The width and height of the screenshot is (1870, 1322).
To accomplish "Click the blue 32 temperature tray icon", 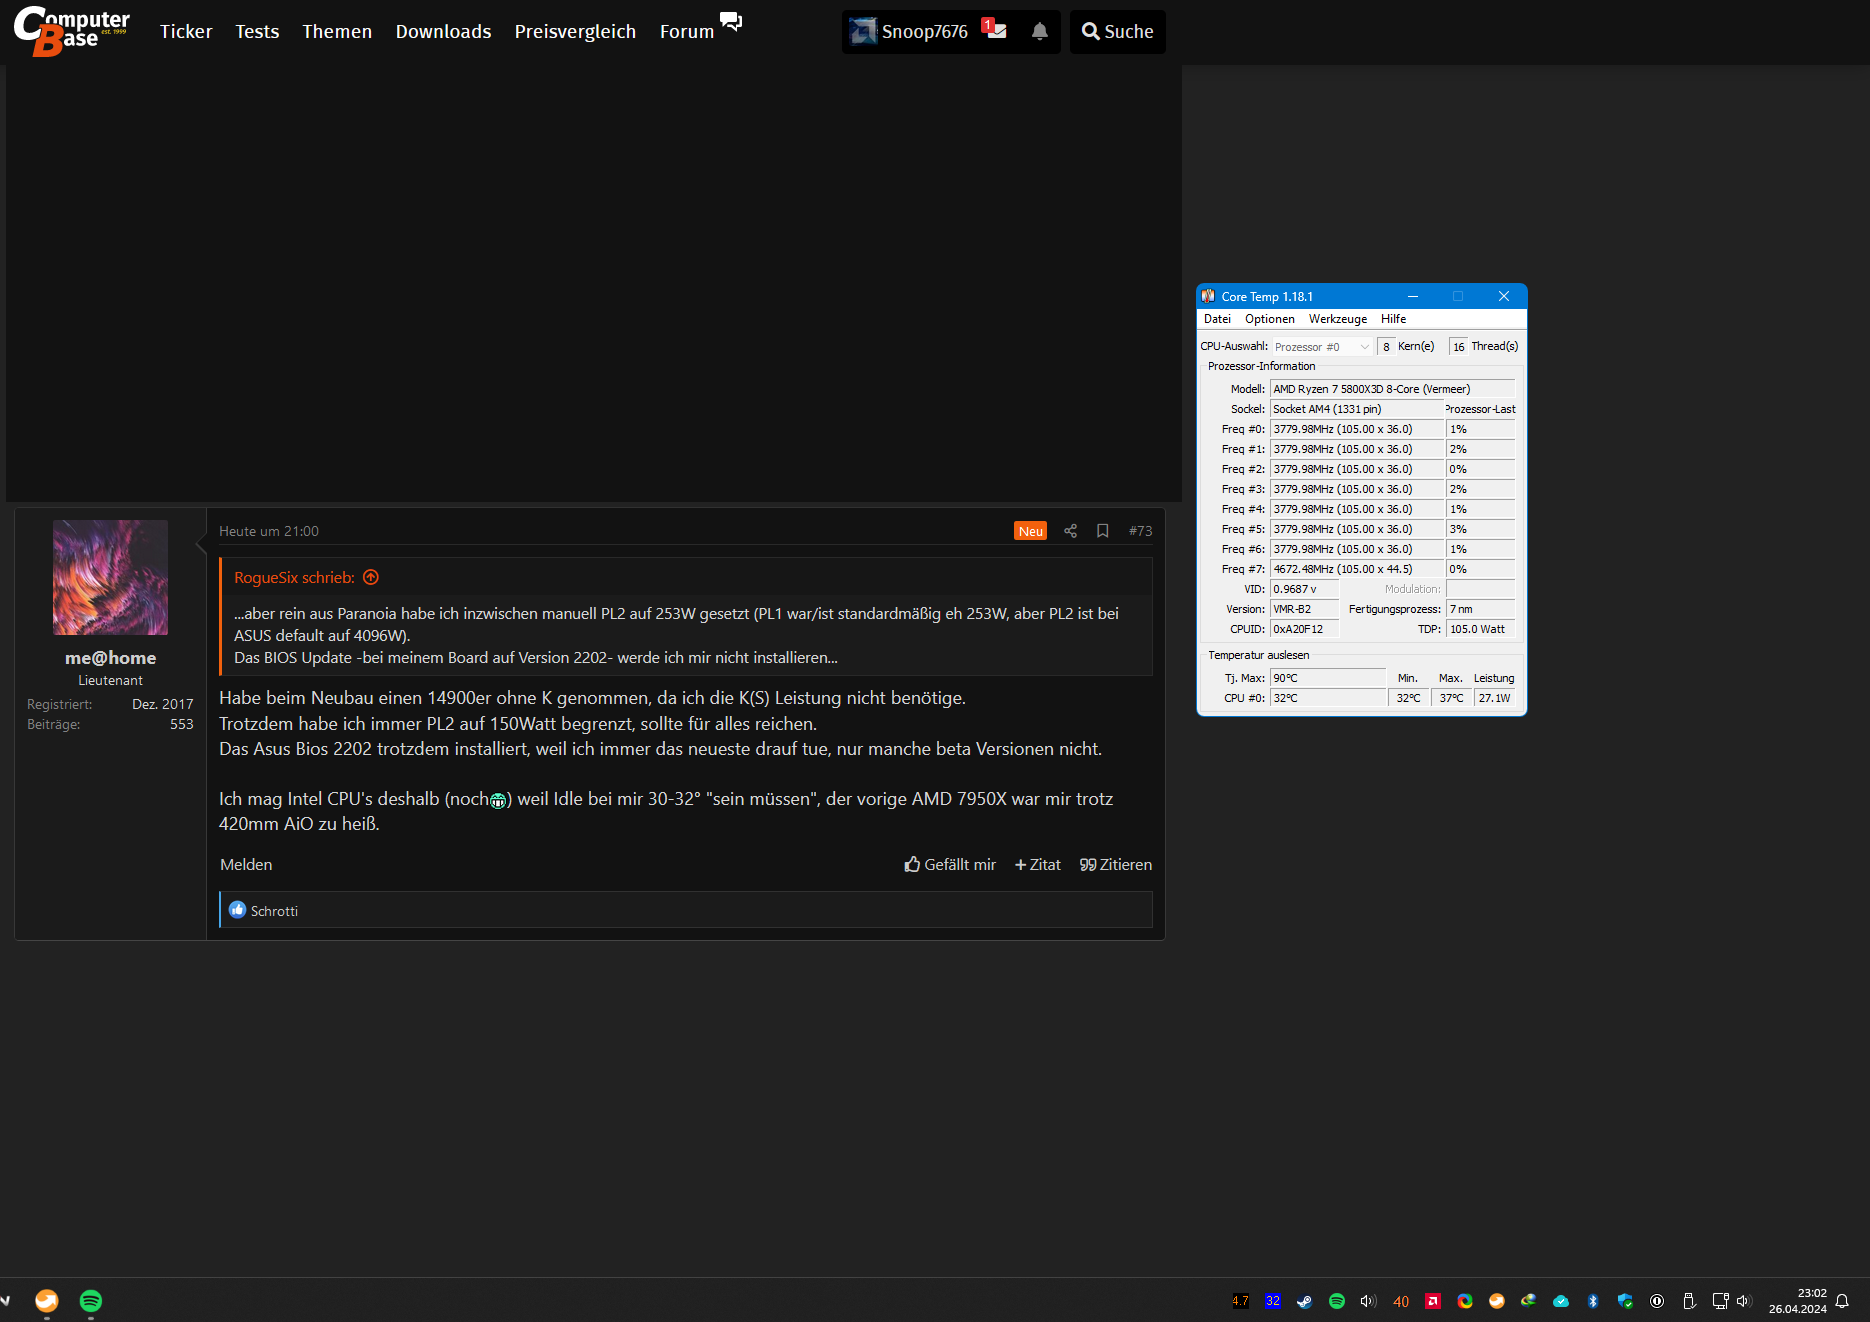I will tap(1273, 1301).
